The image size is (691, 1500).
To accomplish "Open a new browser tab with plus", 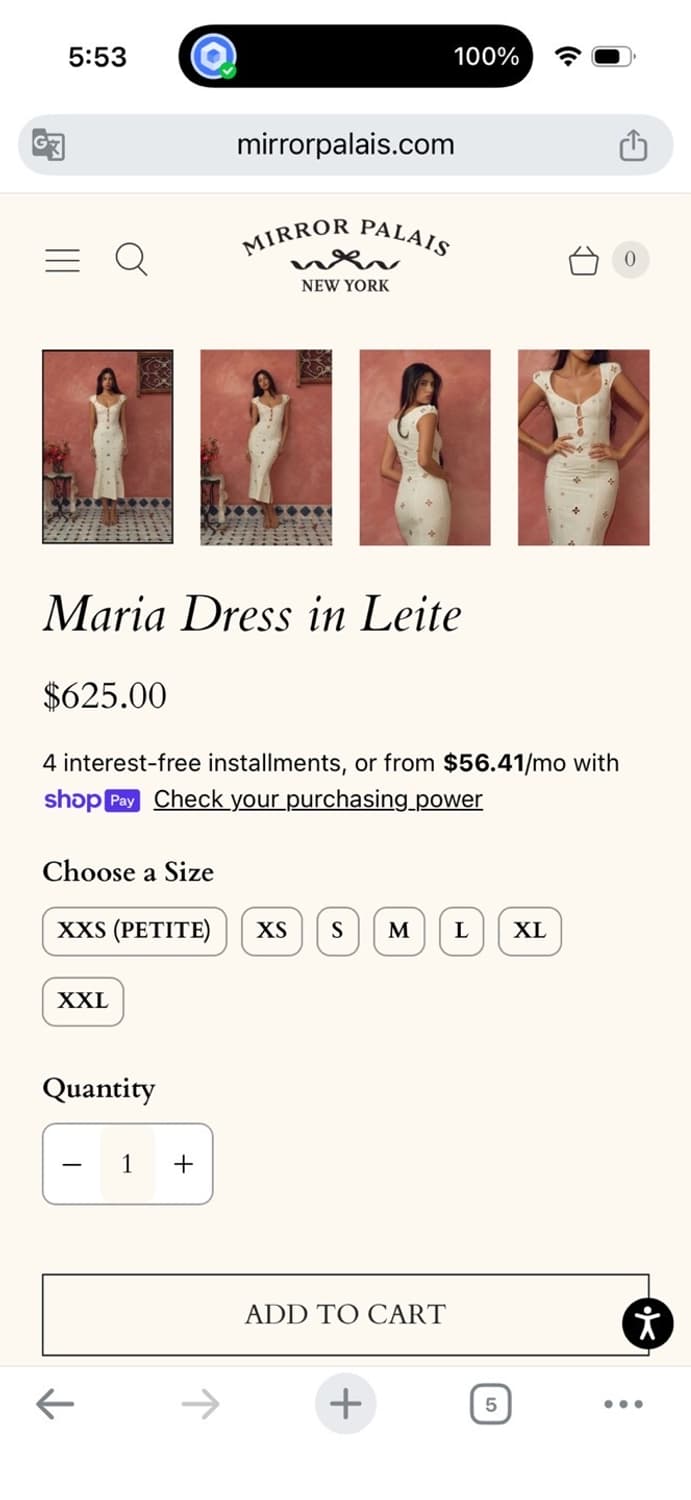I will tap(345, 1404).
